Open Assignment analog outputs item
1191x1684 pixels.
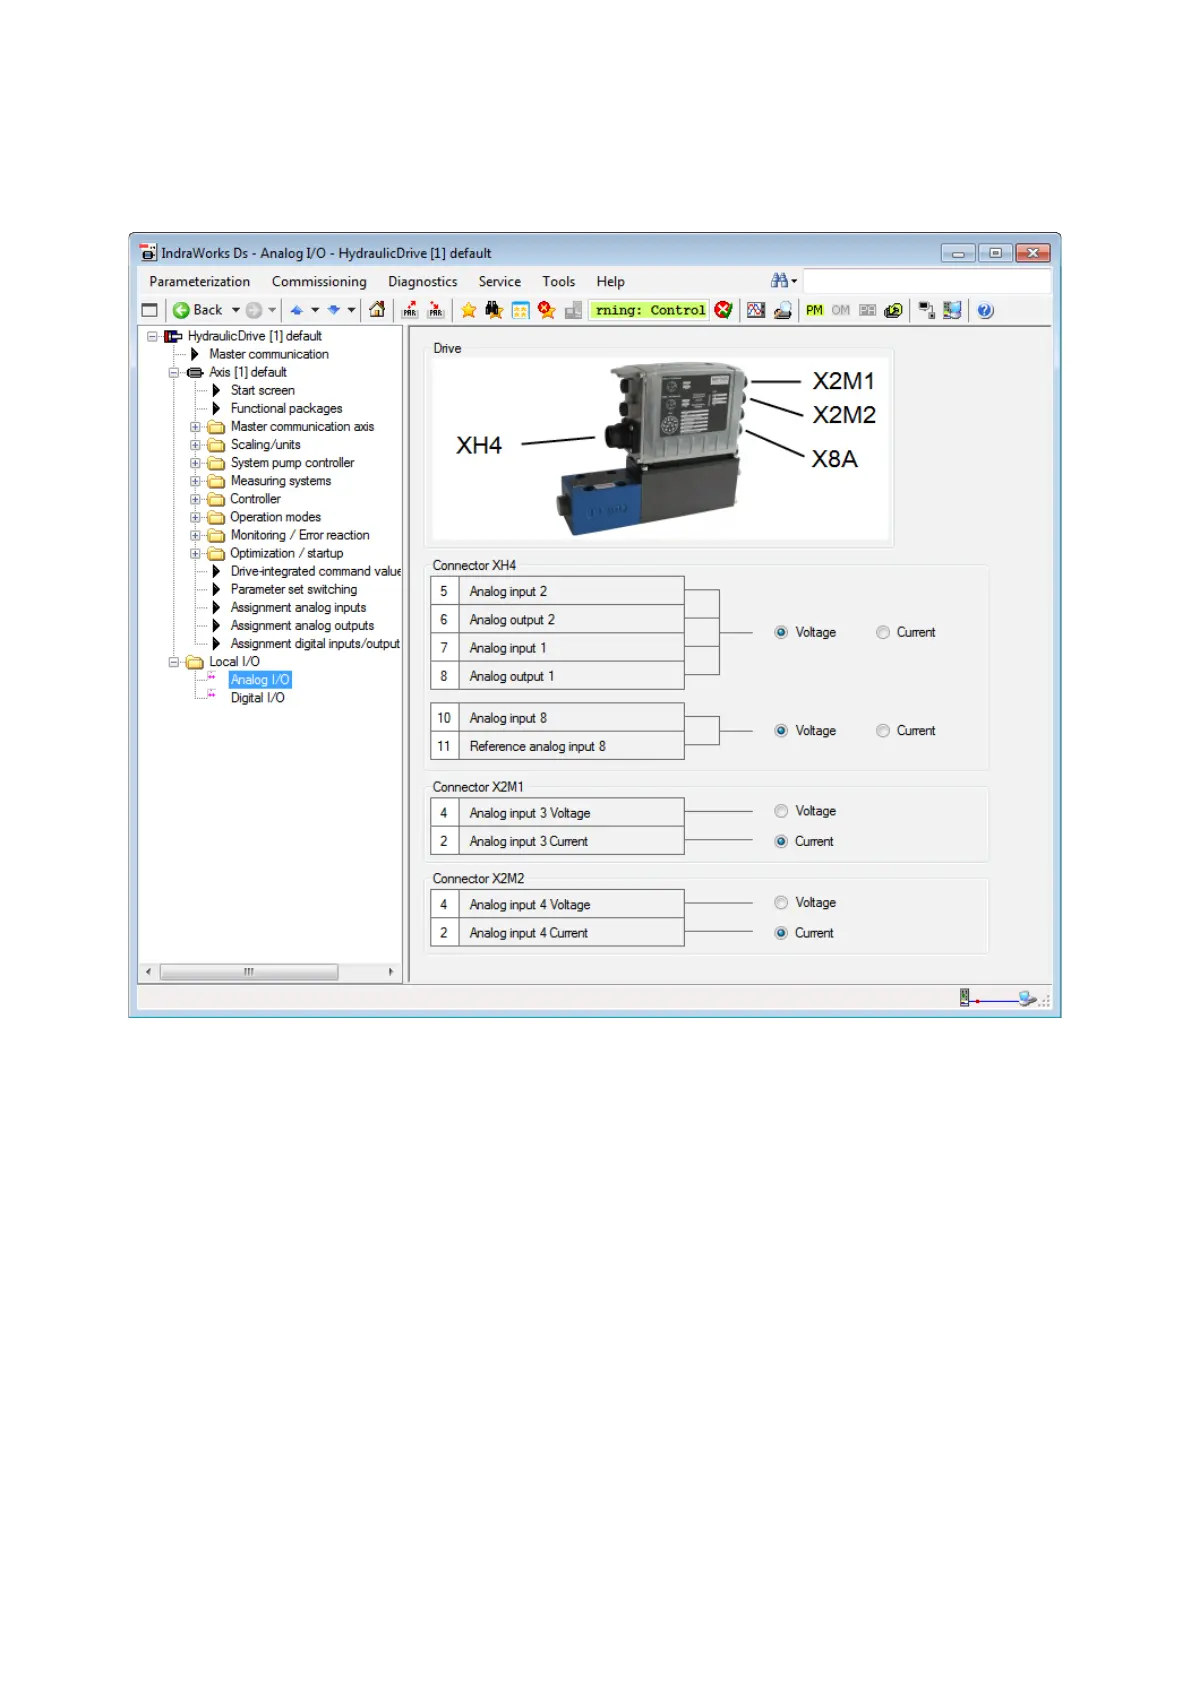pyautogui.click(x=303, y=626)
